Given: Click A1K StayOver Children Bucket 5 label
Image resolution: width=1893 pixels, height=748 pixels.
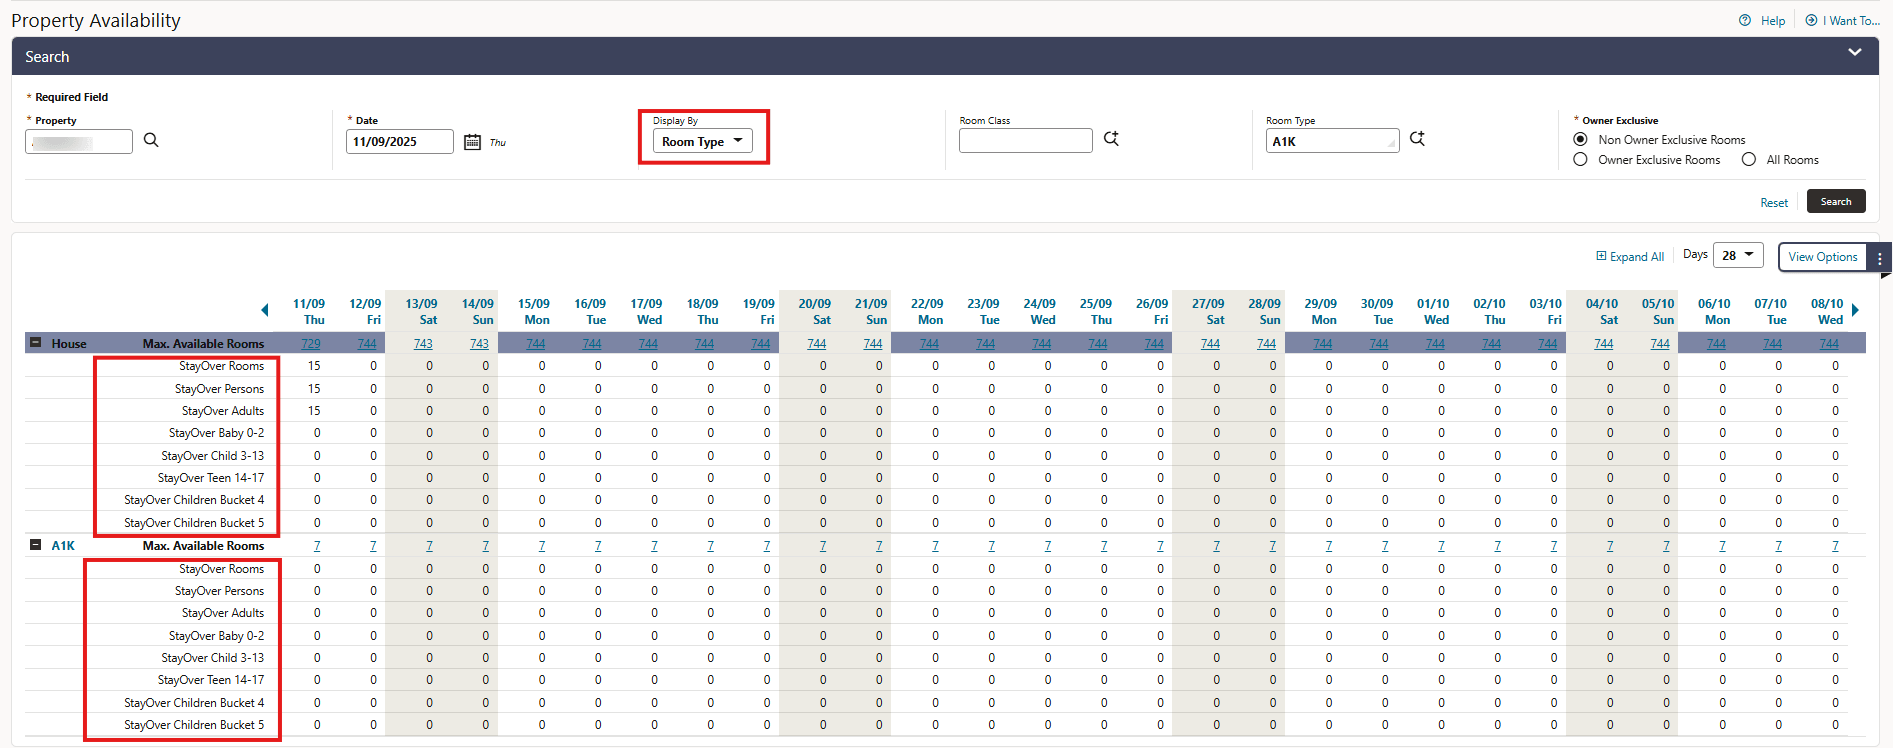Looking at the screenshot, I should [x=194, y=725].
